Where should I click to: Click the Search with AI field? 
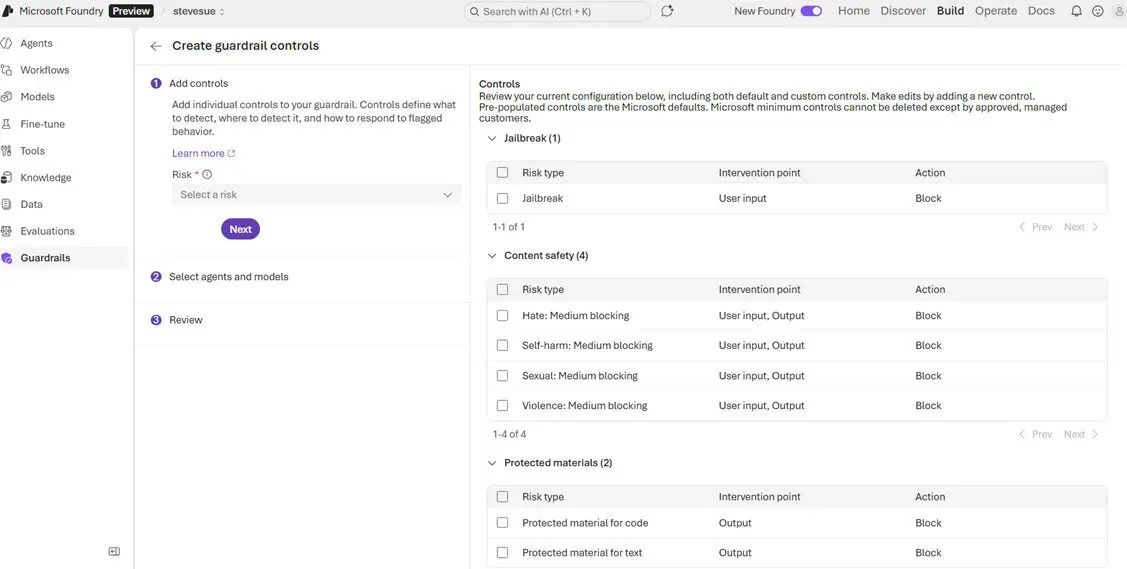click(557, 11)
